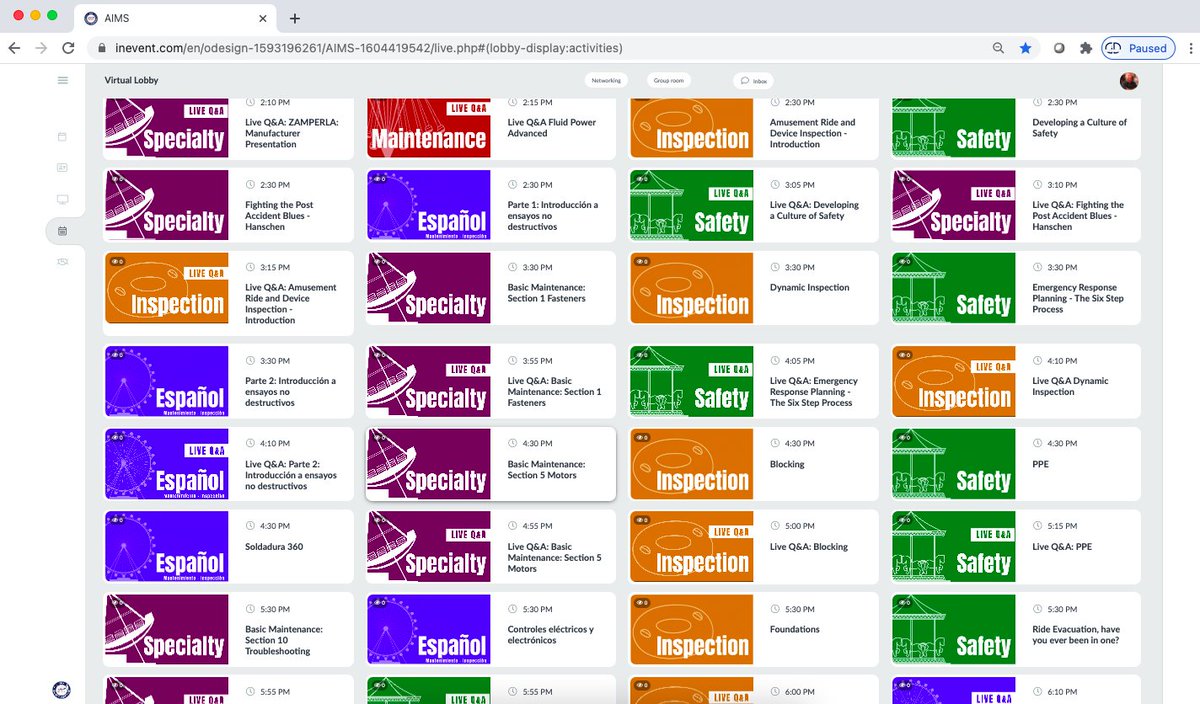This screenshot has height=704, width=1200.
Task: Open Live Q&A: Basic Maintenance Section 1 Fasteners
Action: [x=491, y=381]
